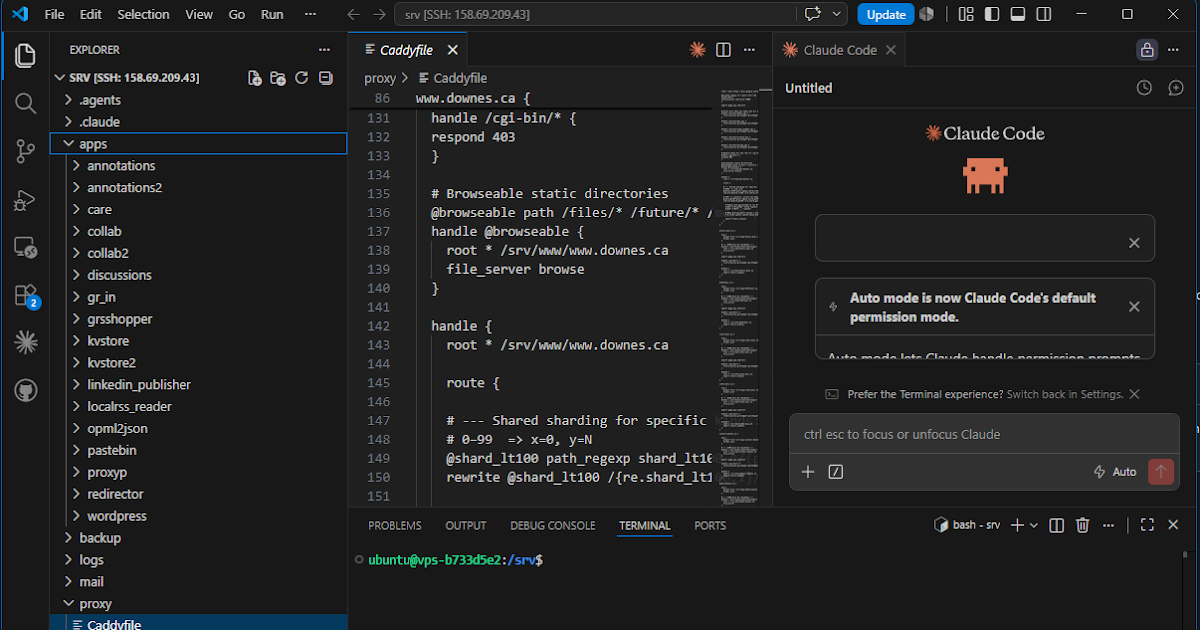Click the Refresh Explorer icon
Viewport: 1200px width, 630px height.
click(x=301, y=78)
